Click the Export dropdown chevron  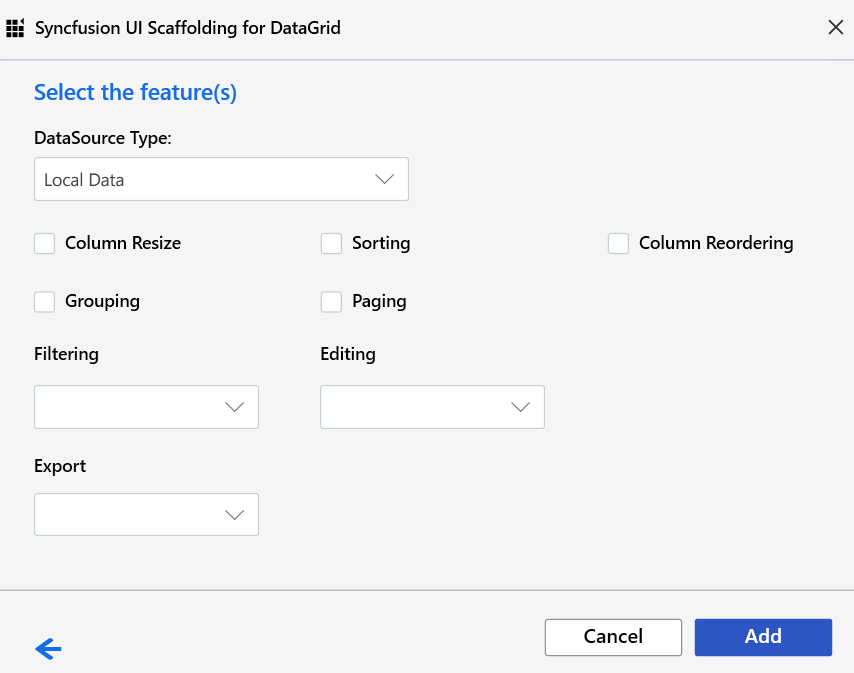(234, 514)
